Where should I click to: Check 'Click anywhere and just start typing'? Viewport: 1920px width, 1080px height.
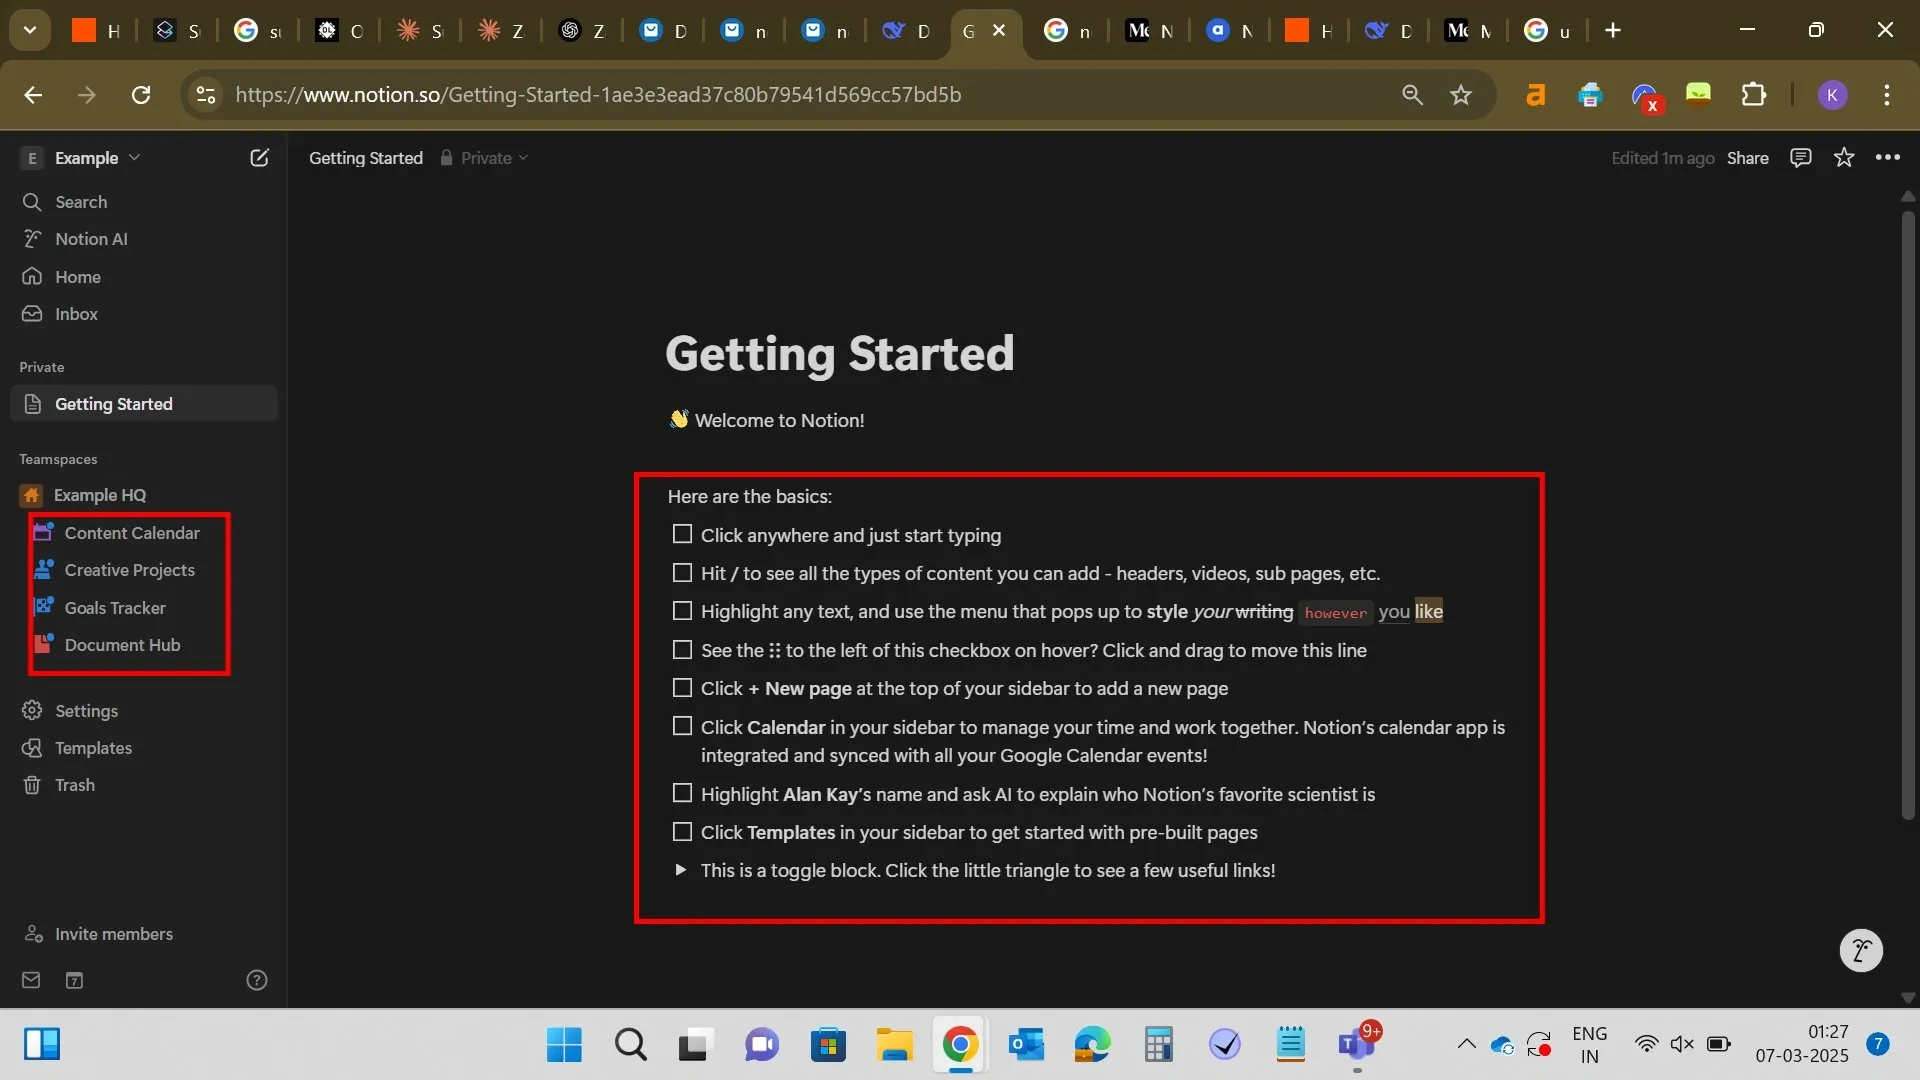point(682,534)
